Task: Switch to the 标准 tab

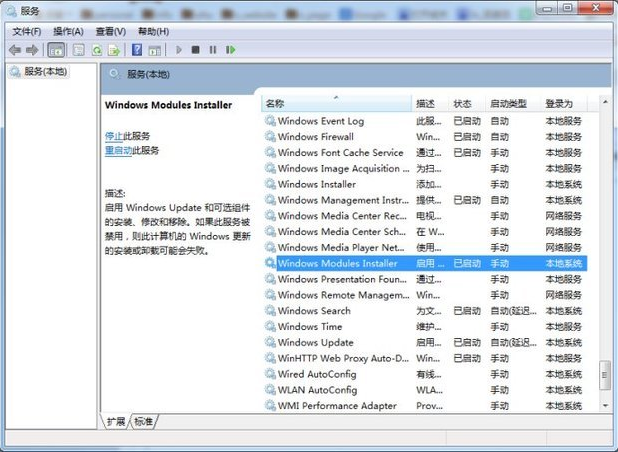Action: [144, 422]
